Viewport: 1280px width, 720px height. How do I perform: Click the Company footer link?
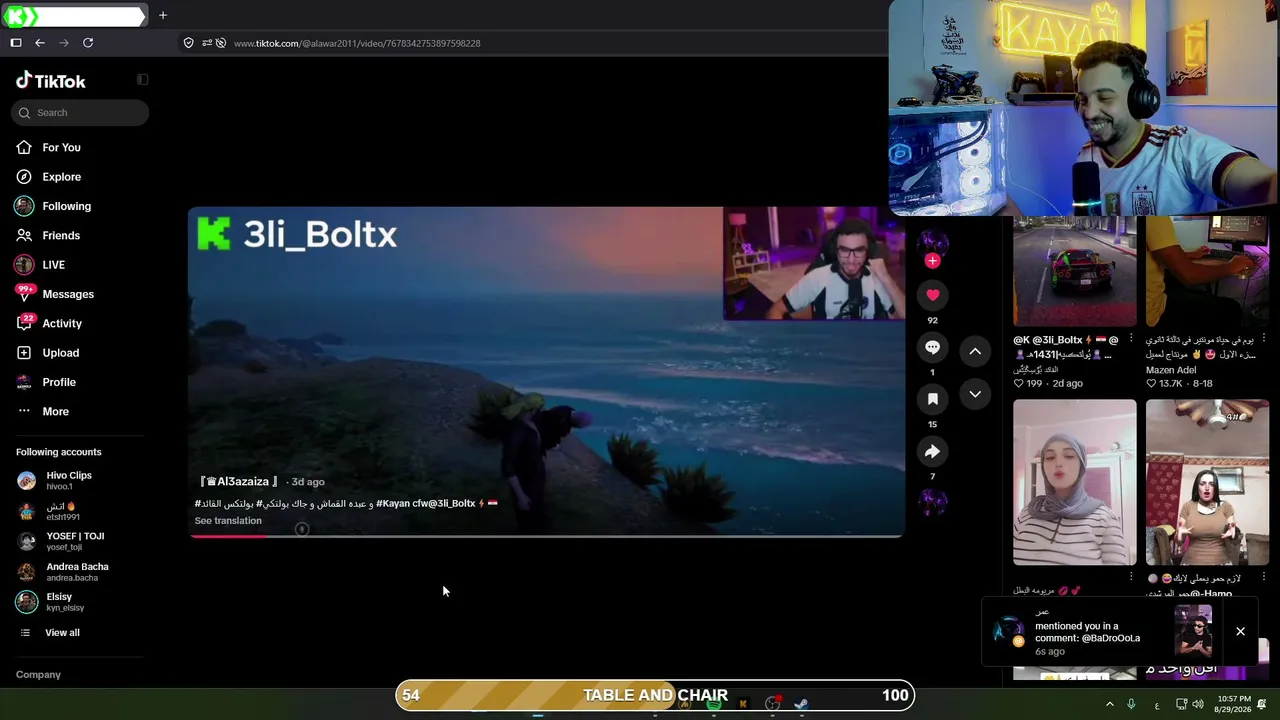pos(38,675)
